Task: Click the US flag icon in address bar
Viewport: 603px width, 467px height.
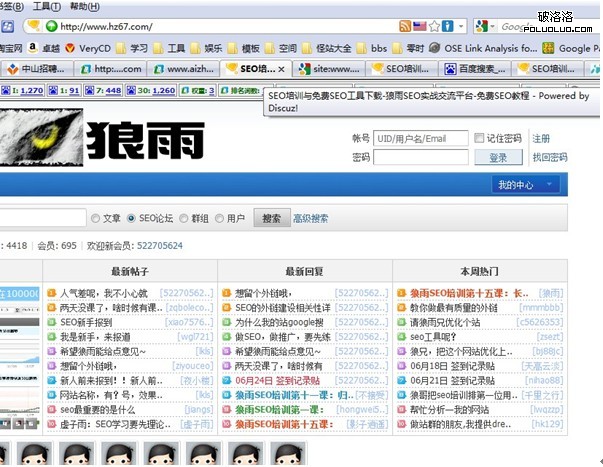Action: tap(420, 26)
